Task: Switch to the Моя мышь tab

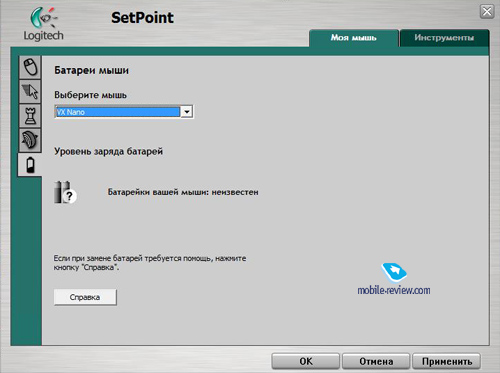Action: 354,38
